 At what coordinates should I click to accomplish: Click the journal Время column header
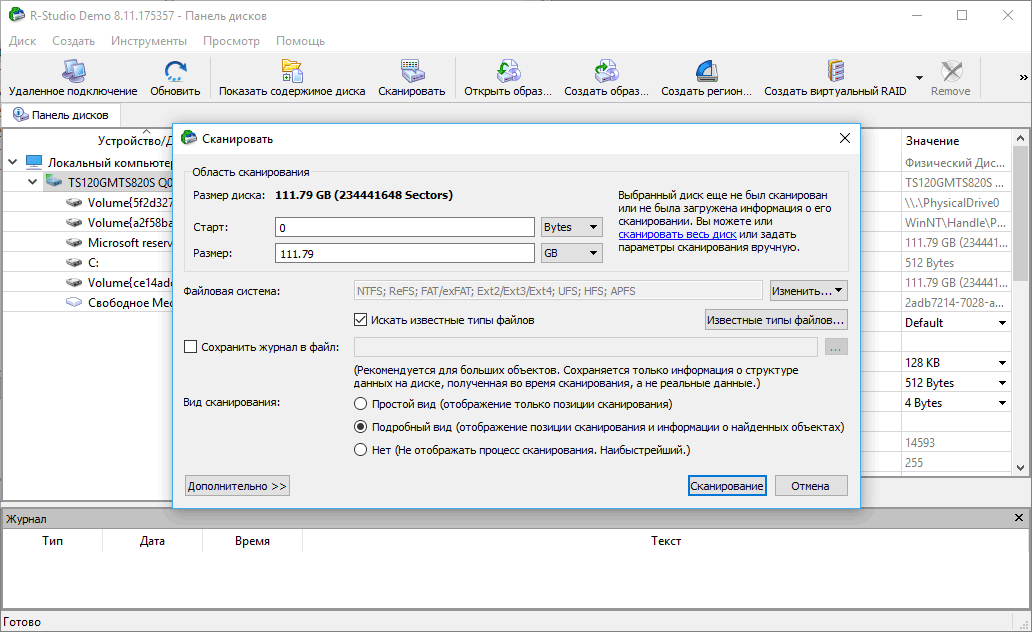point(252,540)
